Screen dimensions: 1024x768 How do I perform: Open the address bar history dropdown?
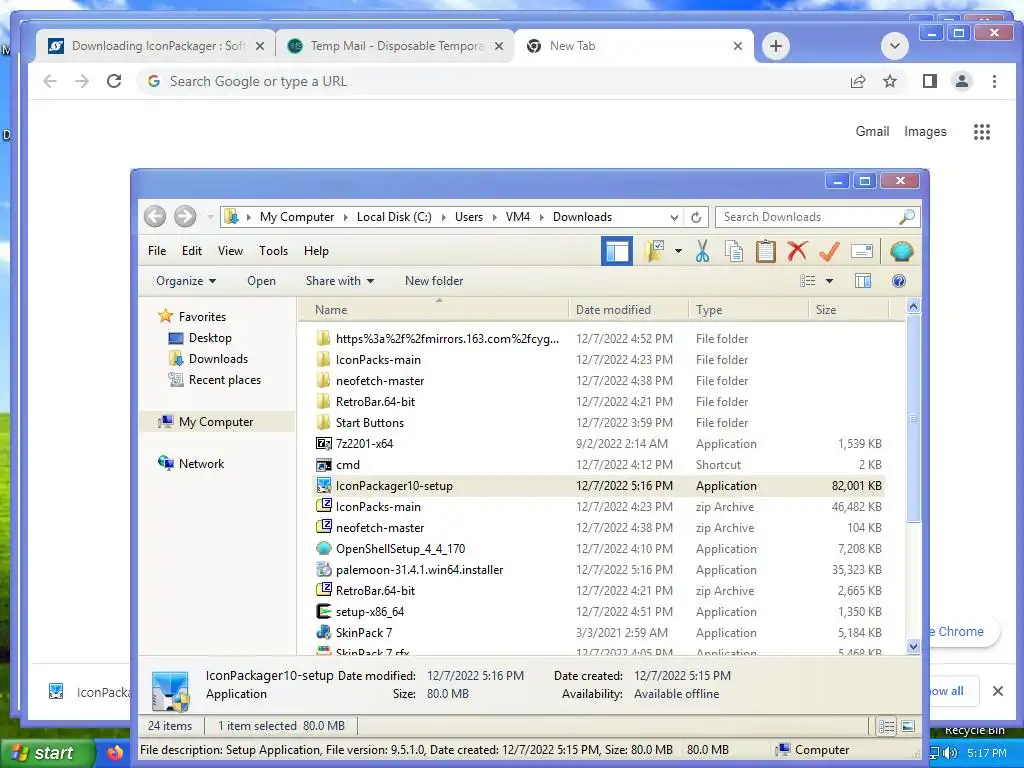click(x=674, y=217)
